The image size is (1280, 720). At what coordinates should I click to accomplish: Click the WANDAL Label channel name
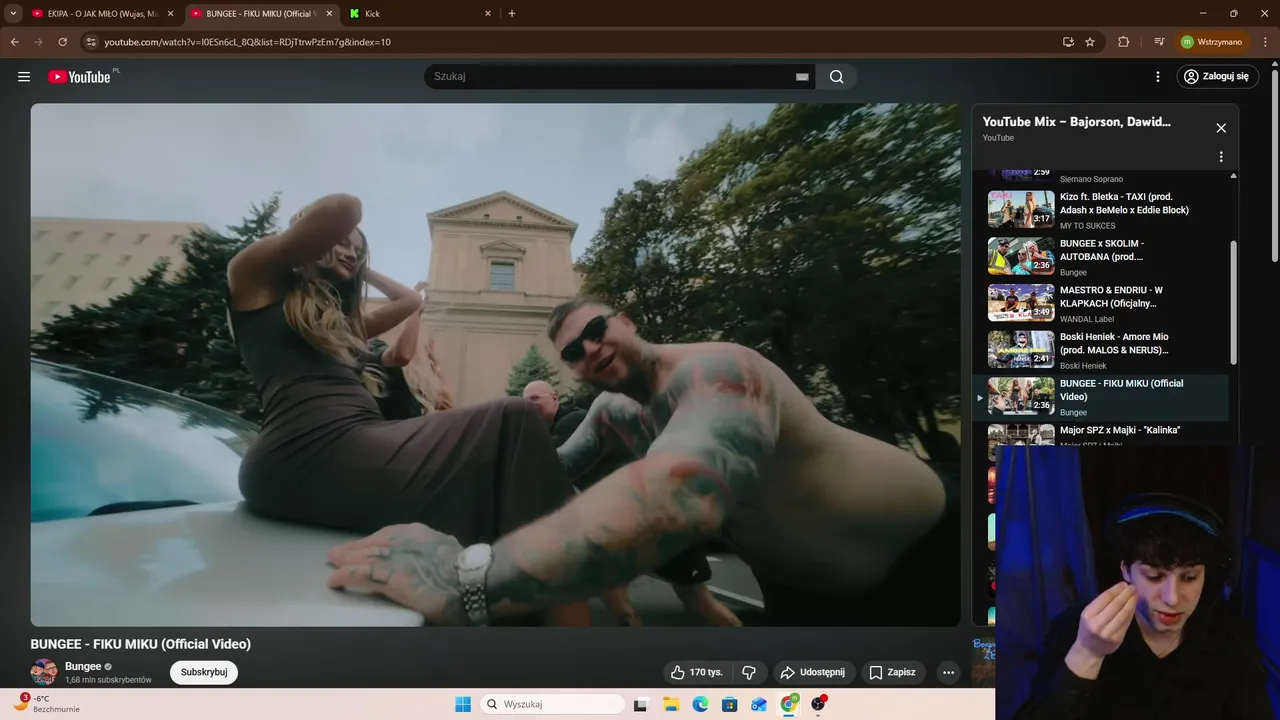point(1087,319)
